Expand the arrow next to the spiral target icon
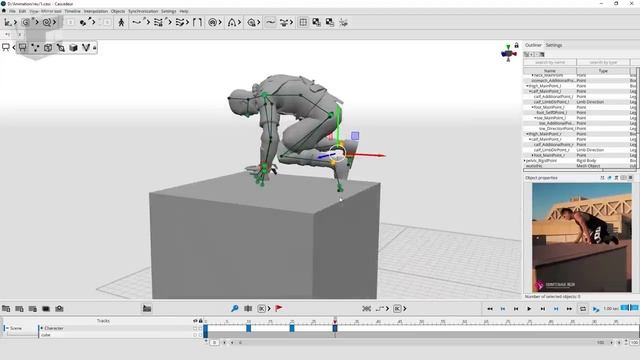This screenshot has height=360, width=640. click(220, 22)
